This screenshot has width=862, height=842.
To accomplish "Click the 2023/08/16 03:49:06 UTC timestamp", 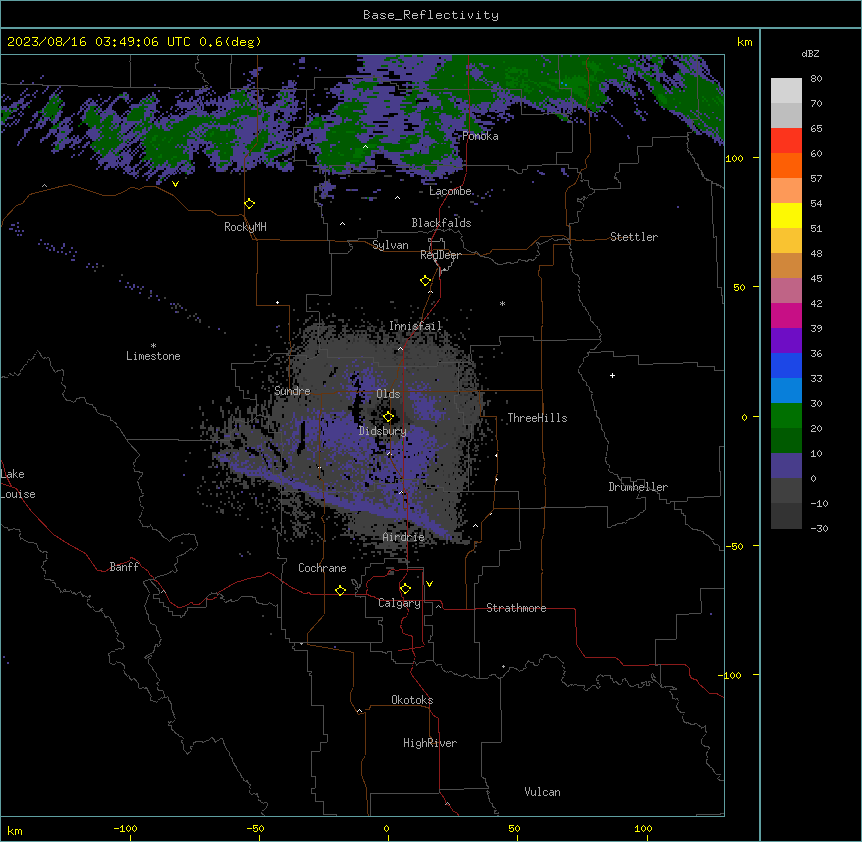I will point(99,42).
